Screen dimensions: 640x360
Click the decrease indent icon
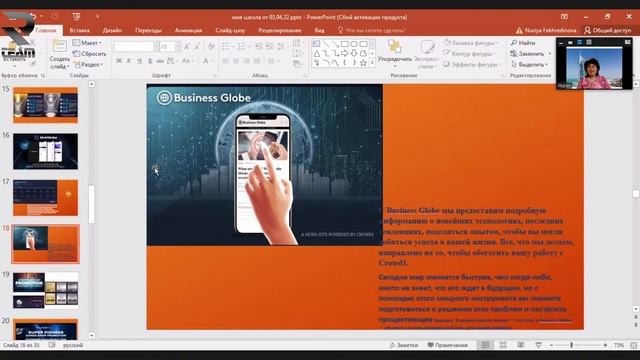tap(259, 46)
